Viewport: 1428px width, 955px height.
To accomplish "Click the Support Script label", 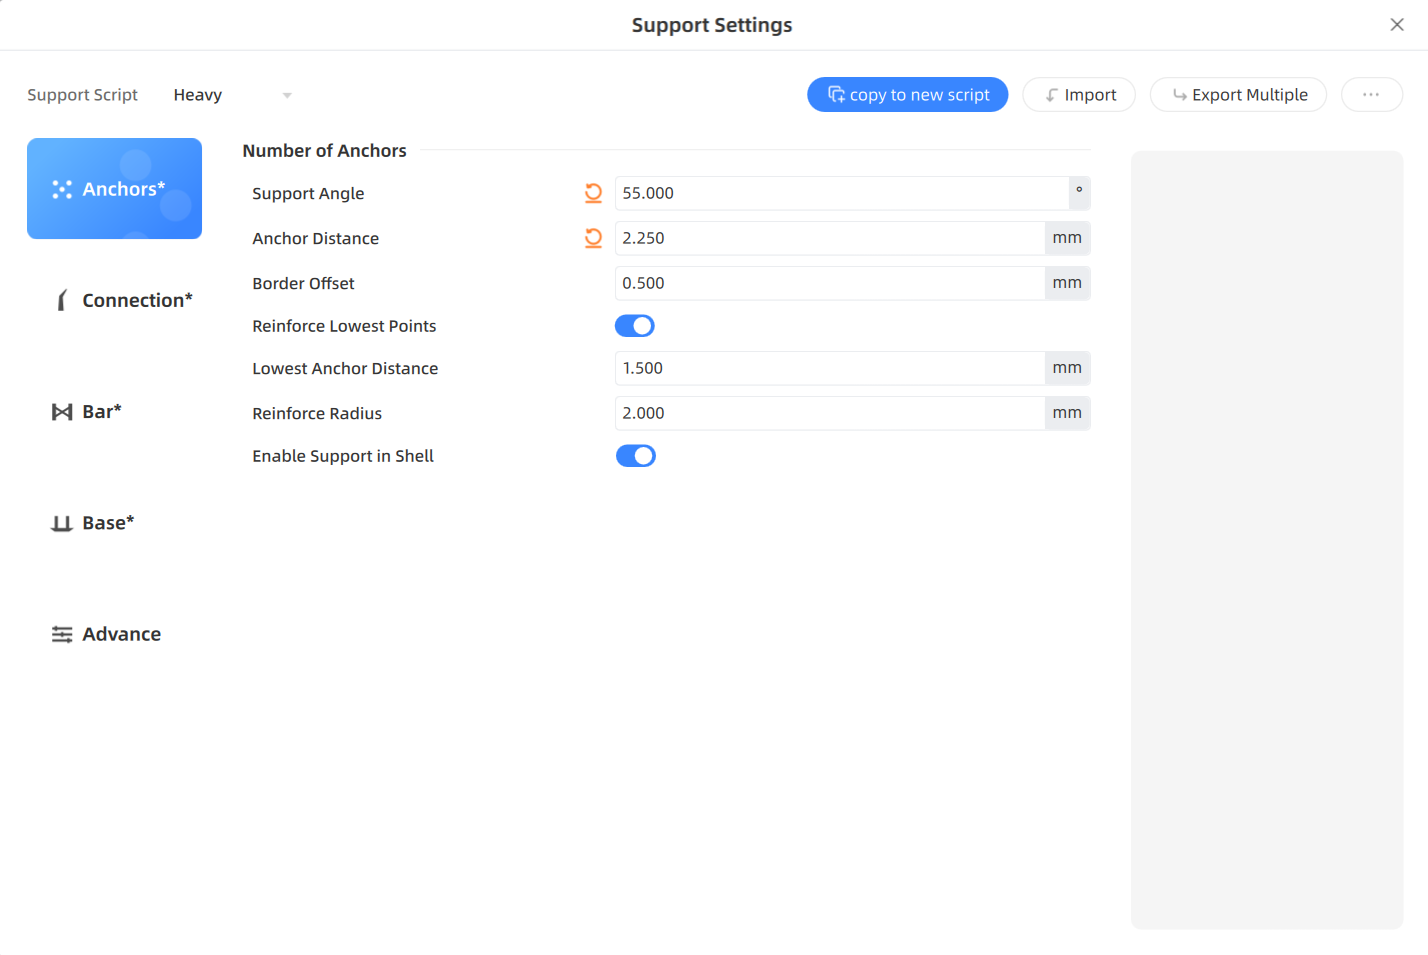I will tap(82, 95).
